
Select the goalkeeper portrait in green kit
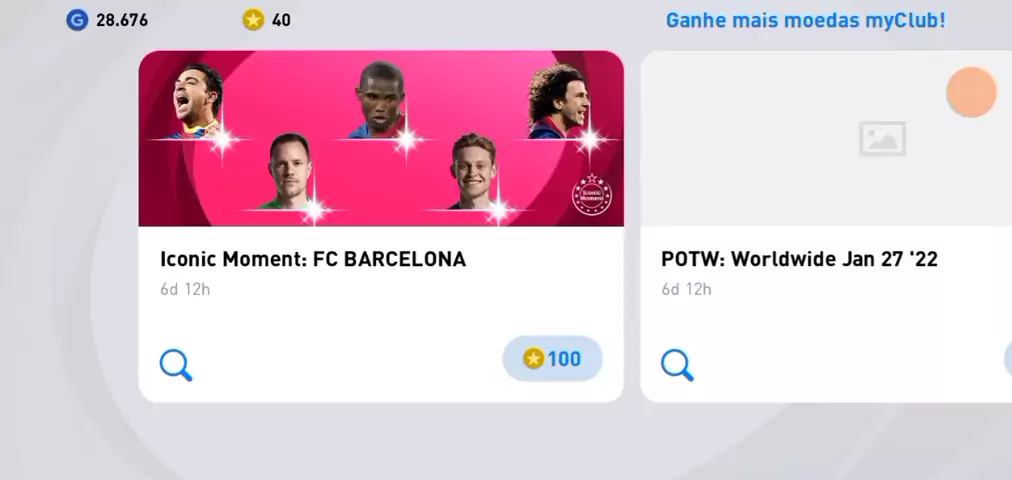288,171
